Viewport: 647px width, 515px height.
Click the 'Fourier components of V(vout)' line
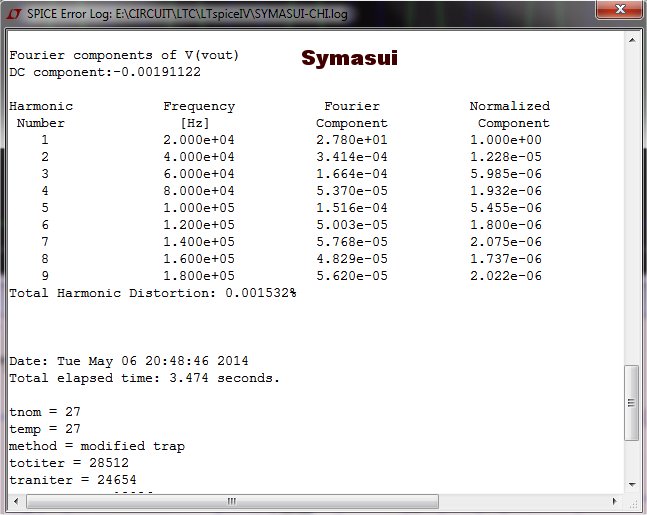point(124,55)
